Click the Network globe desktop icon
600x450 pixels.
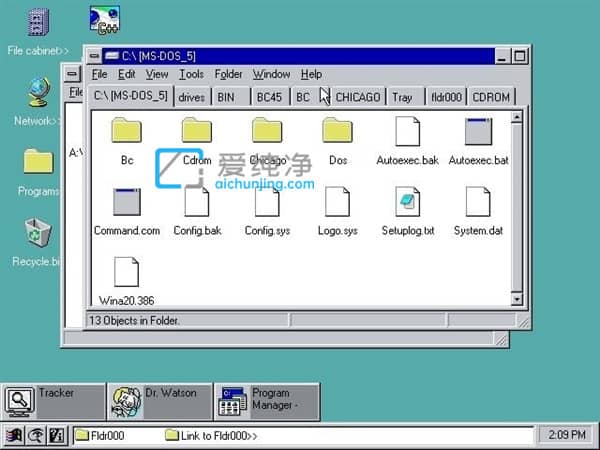(x=39, y=92)
